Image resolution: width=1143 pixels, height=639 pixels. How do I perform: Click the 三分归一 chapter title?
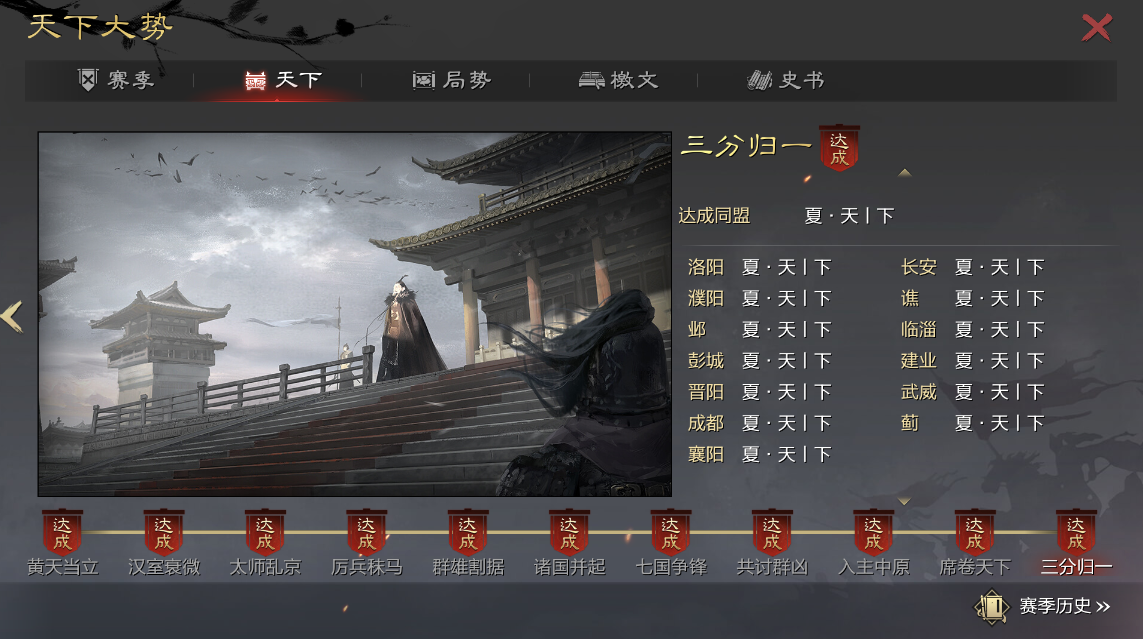pyautogui.click(x=746, y=146)
